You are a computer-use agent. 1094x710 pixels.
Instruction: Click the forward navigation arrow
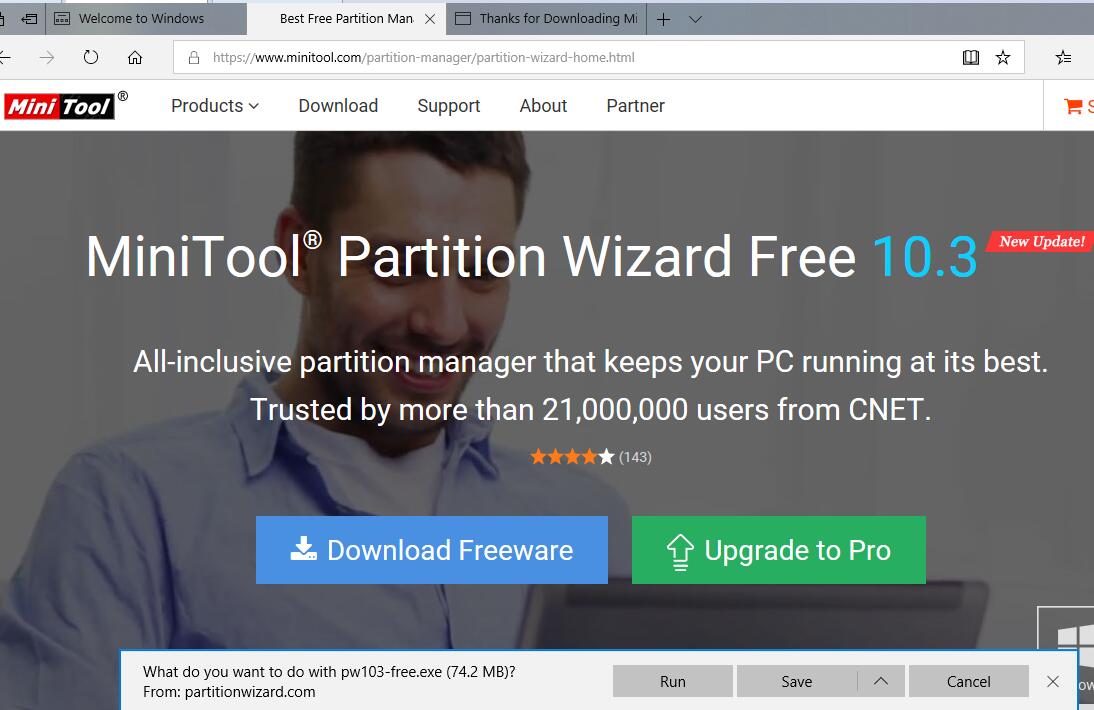pos(47,58)
